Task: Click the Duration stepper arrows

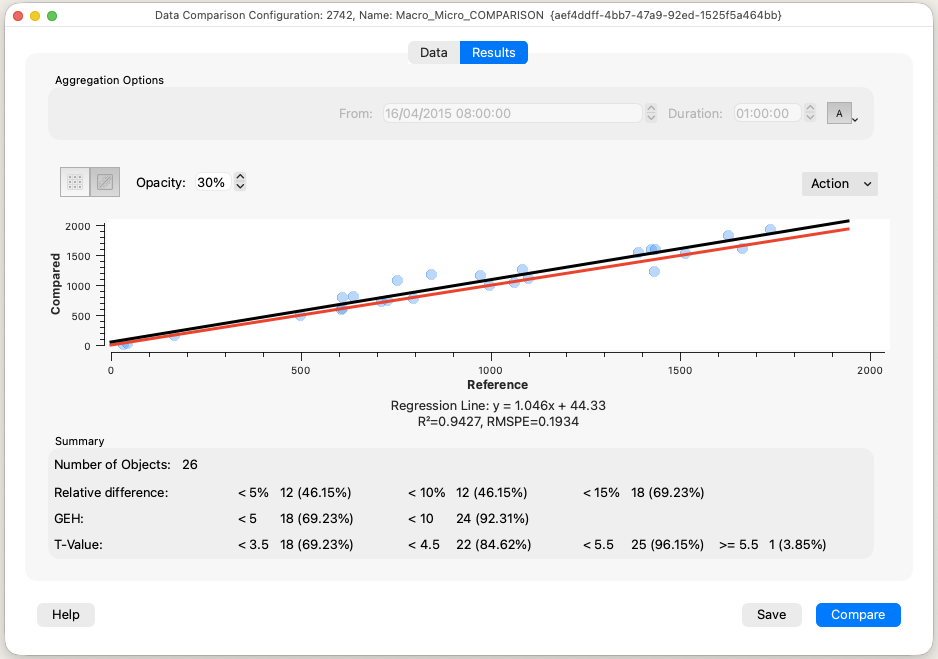Action: pos(809,112)
